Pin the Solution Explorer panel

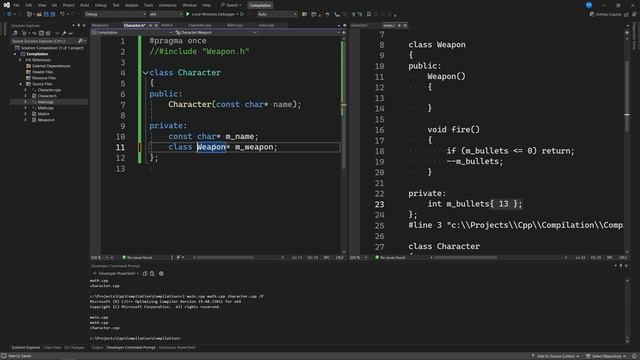coord(79,25)
